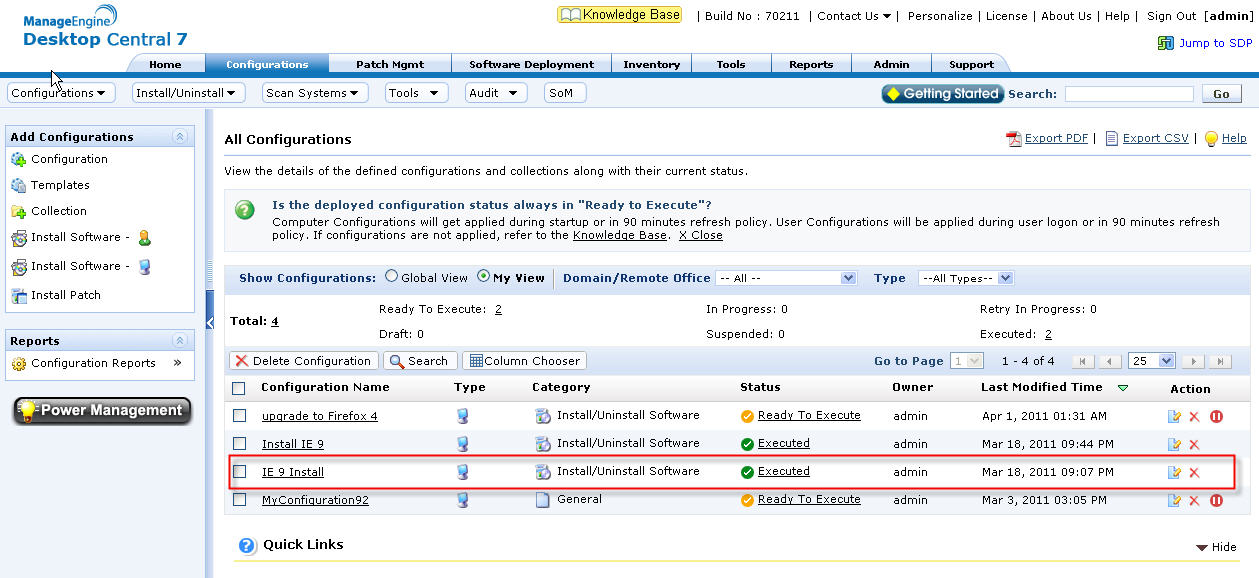
Task: Switch to the Home tab
Action: 165,64
